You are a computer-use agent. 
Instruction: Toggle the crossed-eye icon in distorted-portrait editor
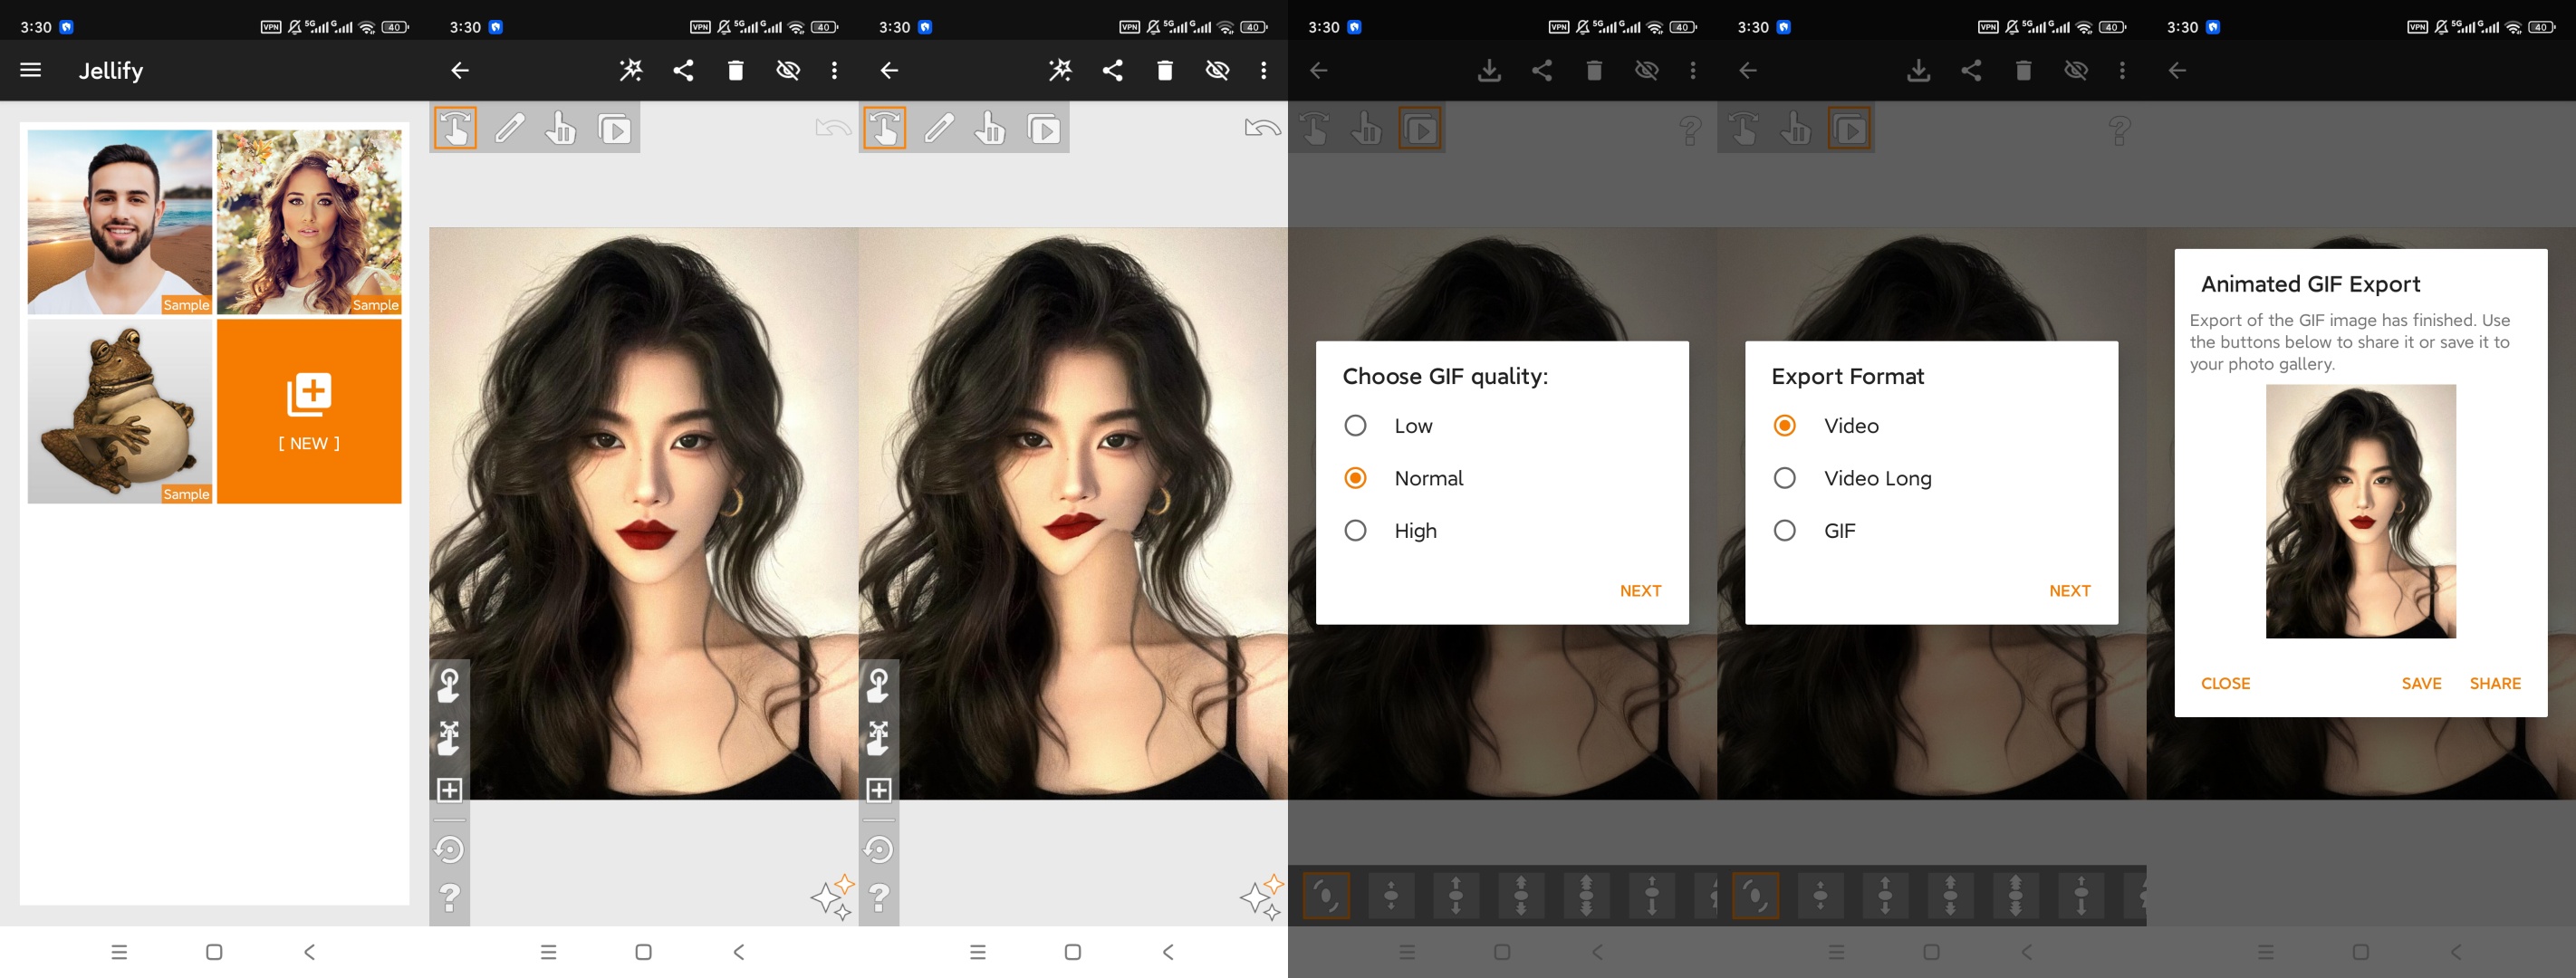pos(1217,70)
